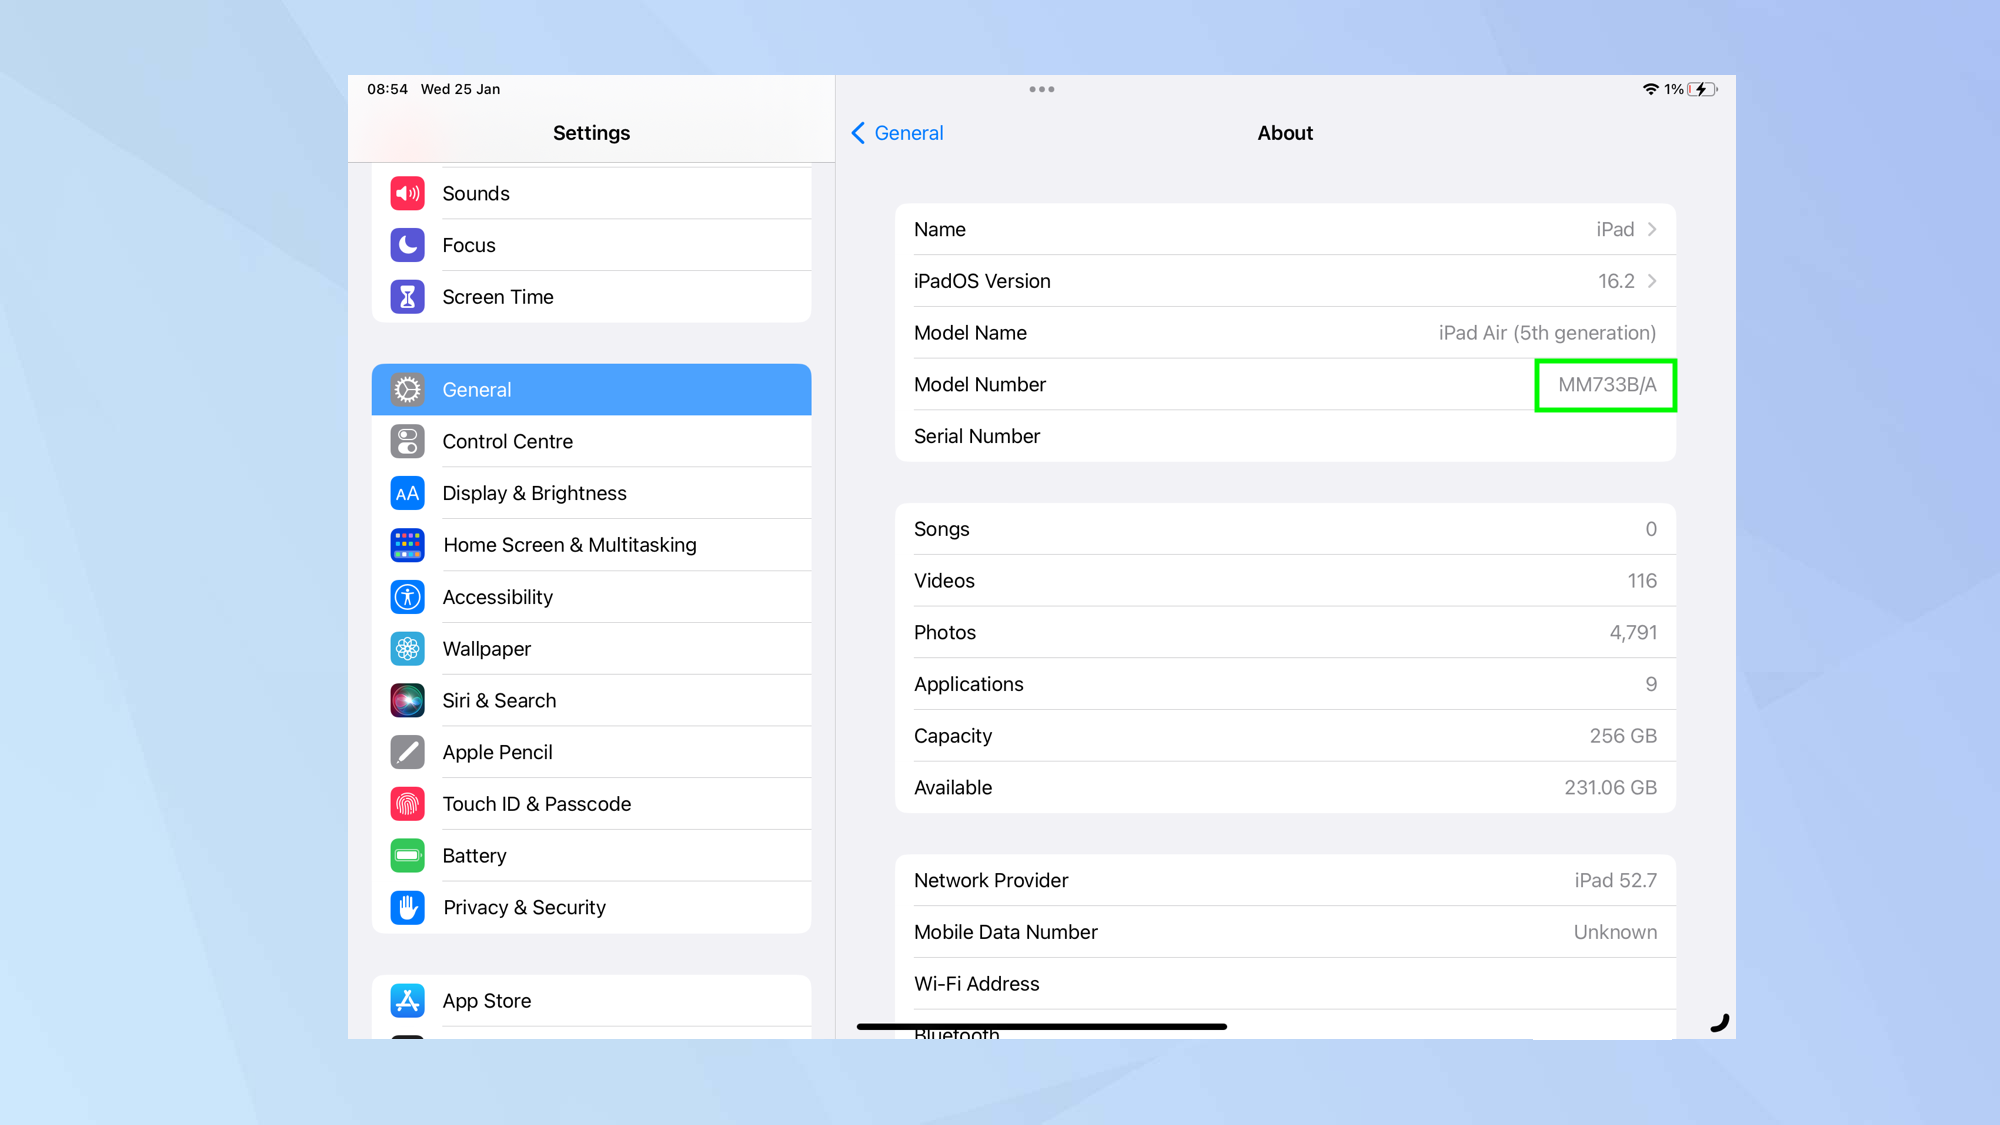The width and height of the screenshot is (2000, 1125).
Task: Open iPadOS Version details chevron
Action: tap(1652, 281)
